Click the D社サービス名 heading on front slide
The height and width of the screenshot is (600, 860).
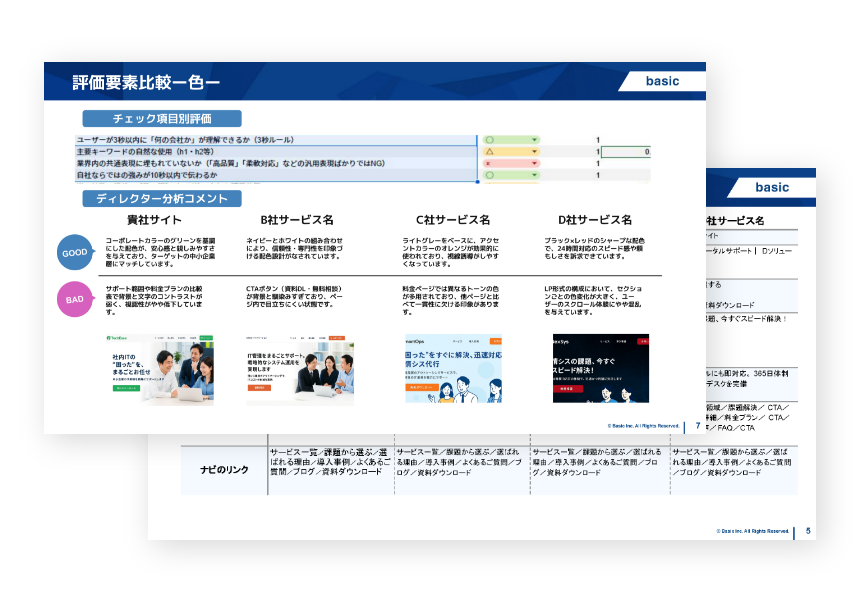(x=595, y=220)
